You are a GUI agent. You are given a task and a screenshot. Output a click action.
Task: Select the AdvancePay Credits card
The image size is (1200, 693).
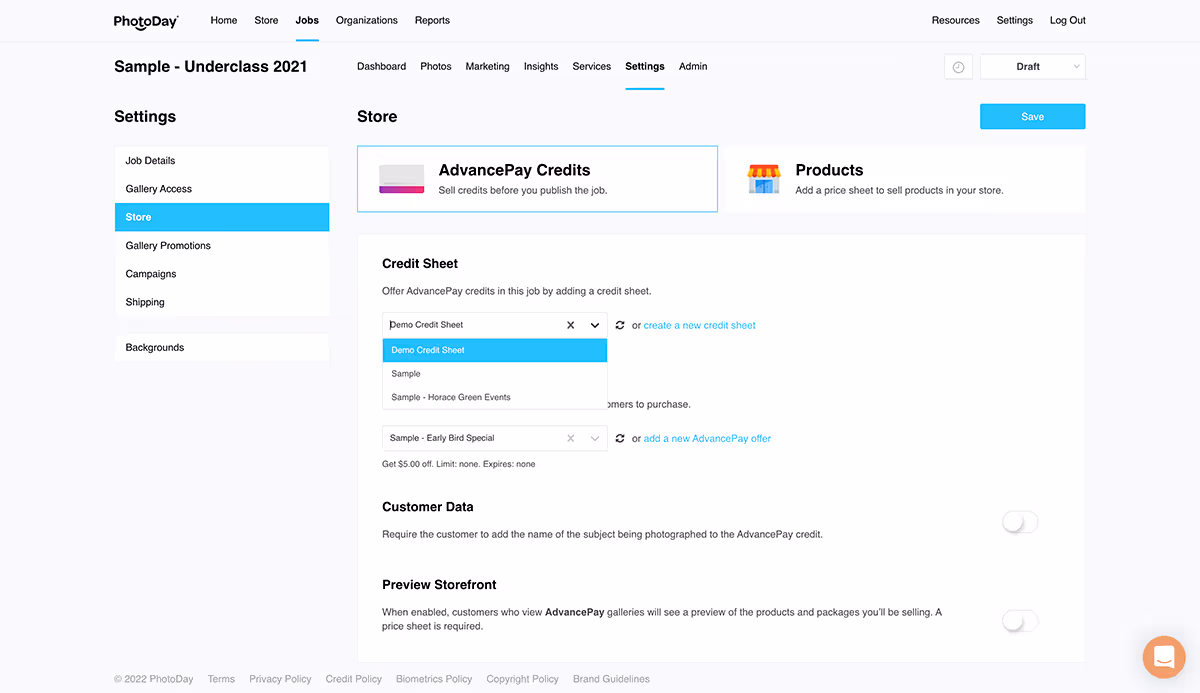click(x=537, y=179)
